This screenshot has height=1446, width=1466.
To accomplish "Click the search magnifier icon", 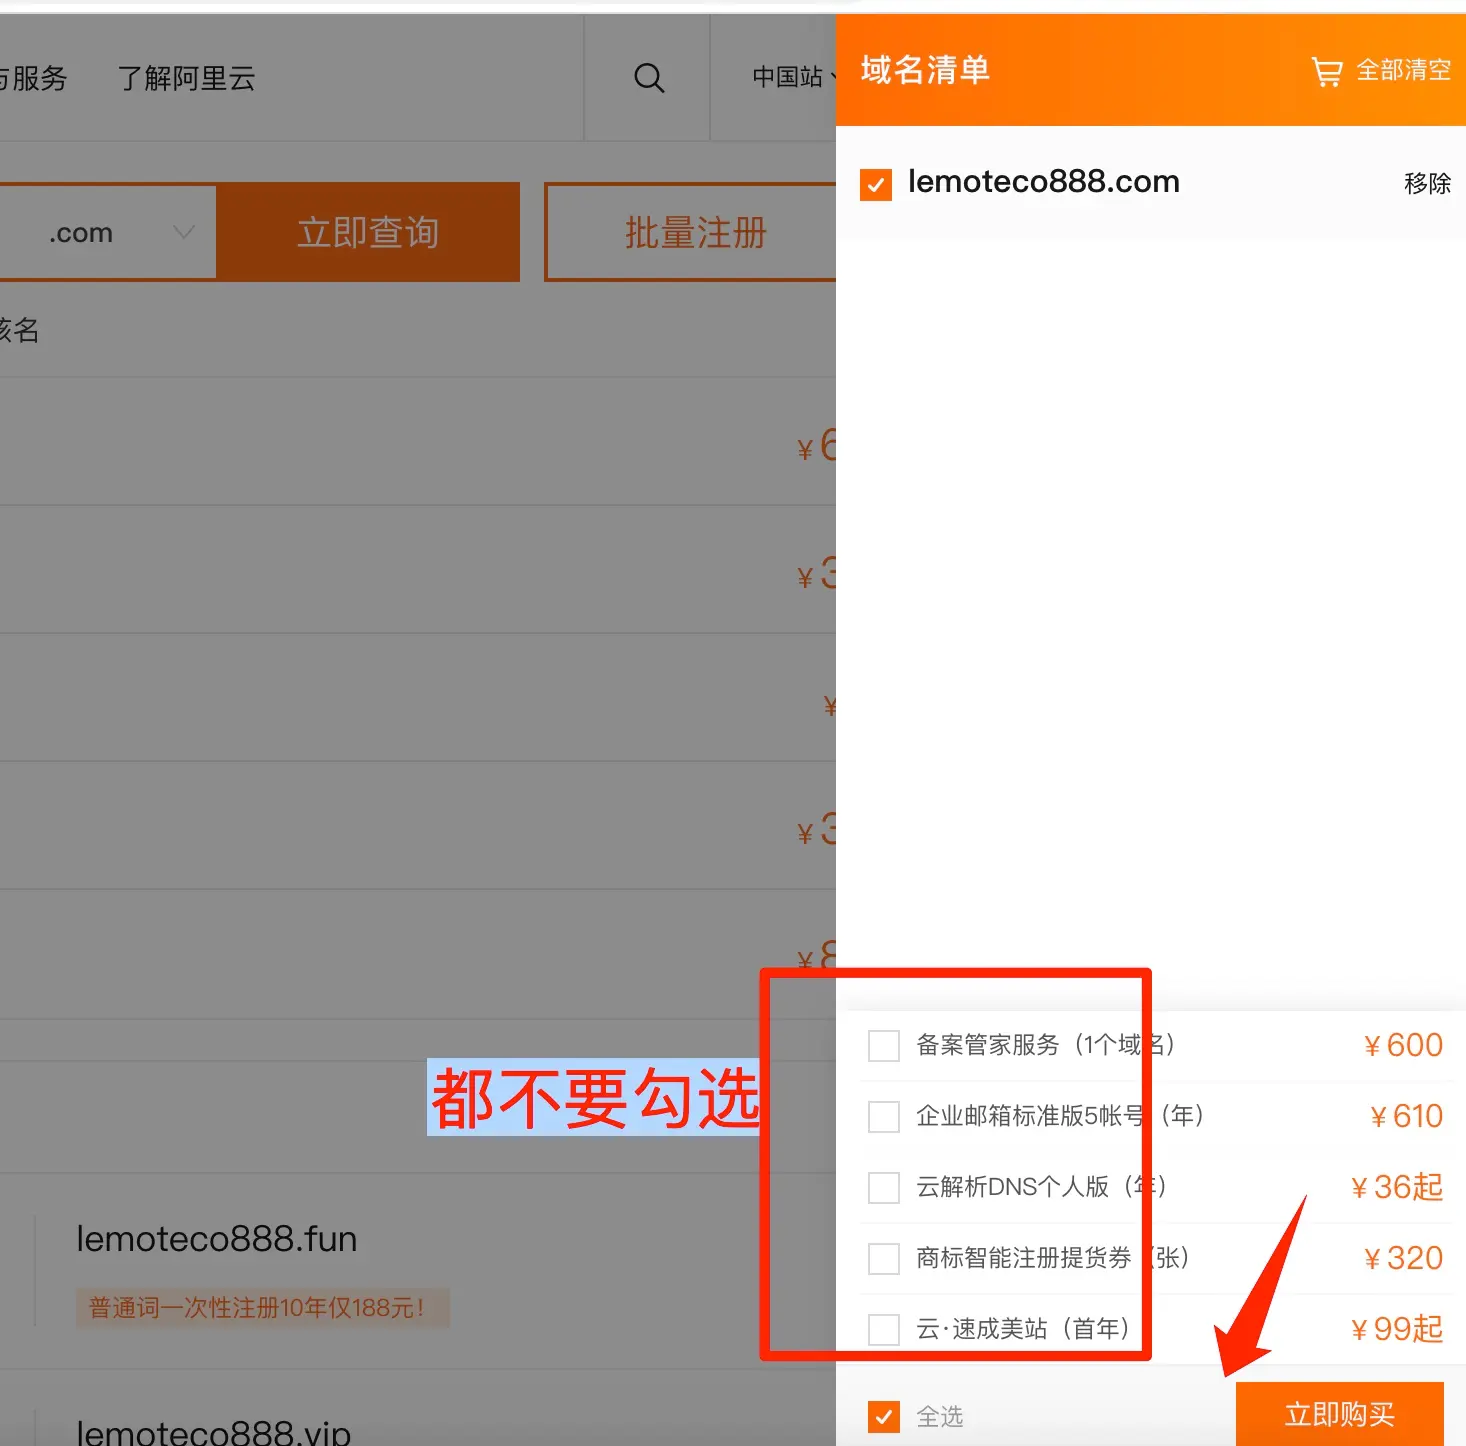I will (649, 78).
